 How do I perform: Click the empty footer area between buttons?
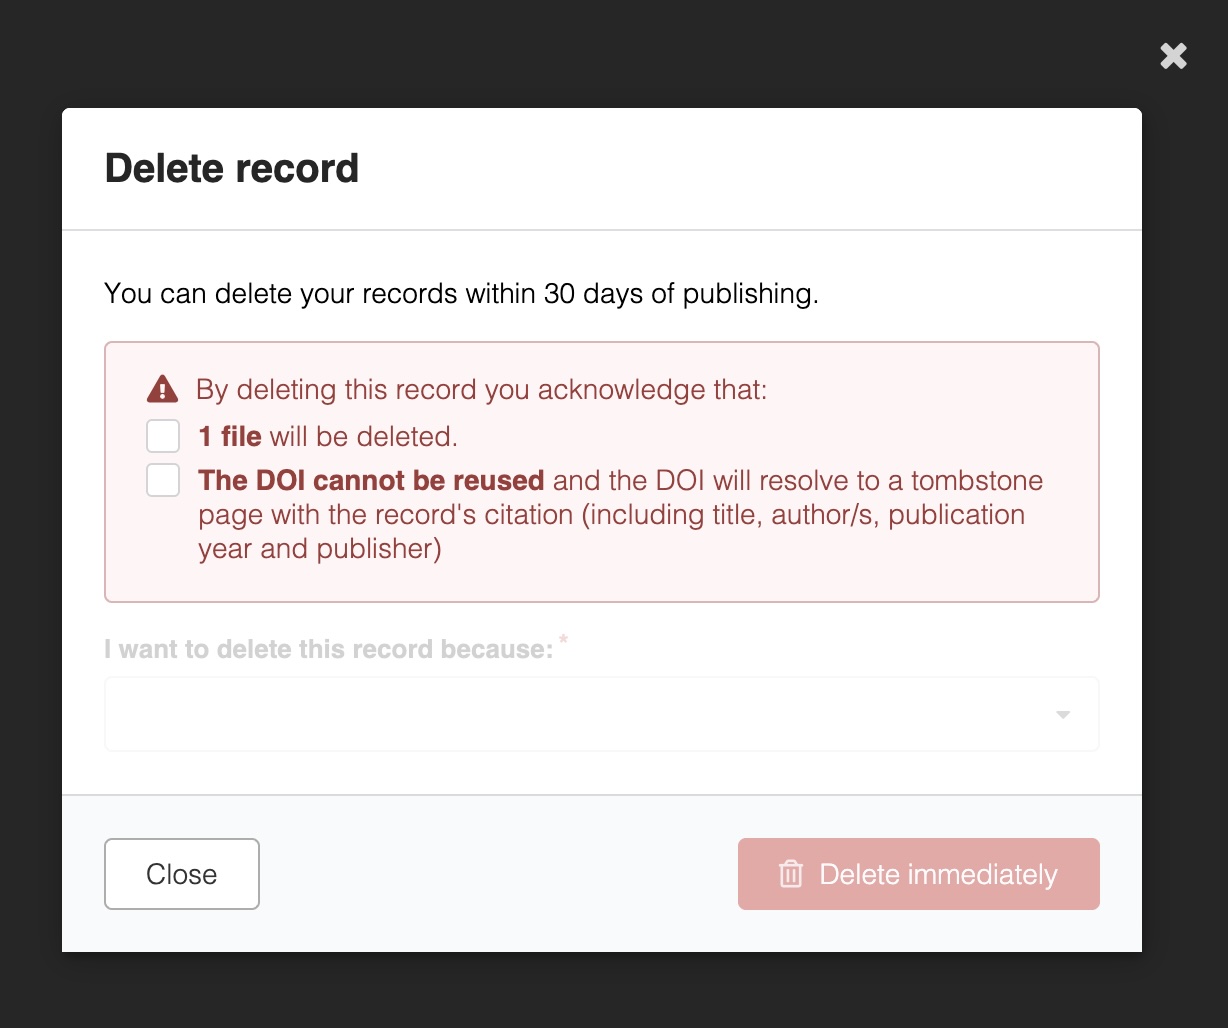498,874
